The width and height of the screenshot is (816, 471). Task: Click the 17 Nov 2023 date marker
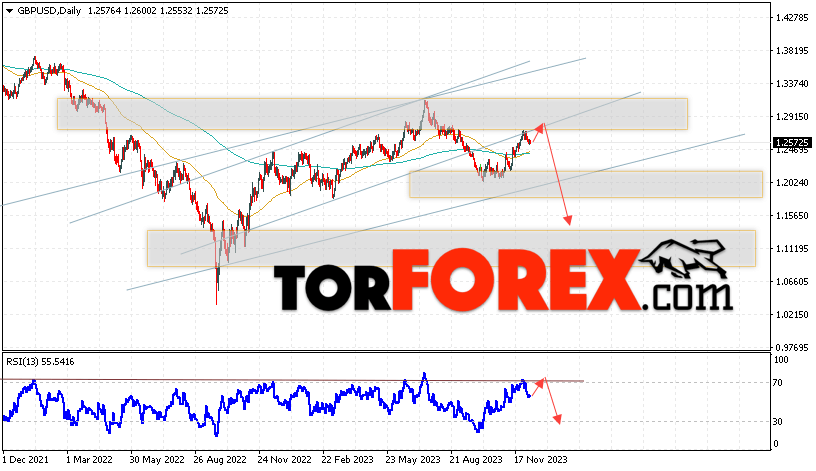point(541,460)
